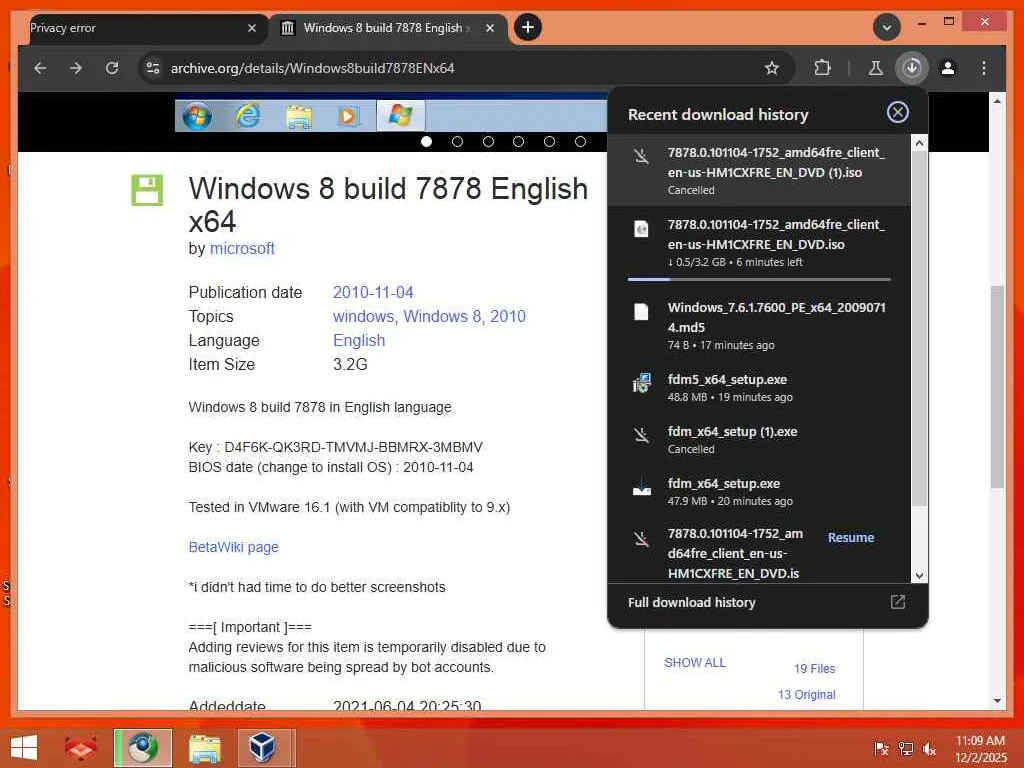Select the third screenshot carousel dot

click(488, 141)
